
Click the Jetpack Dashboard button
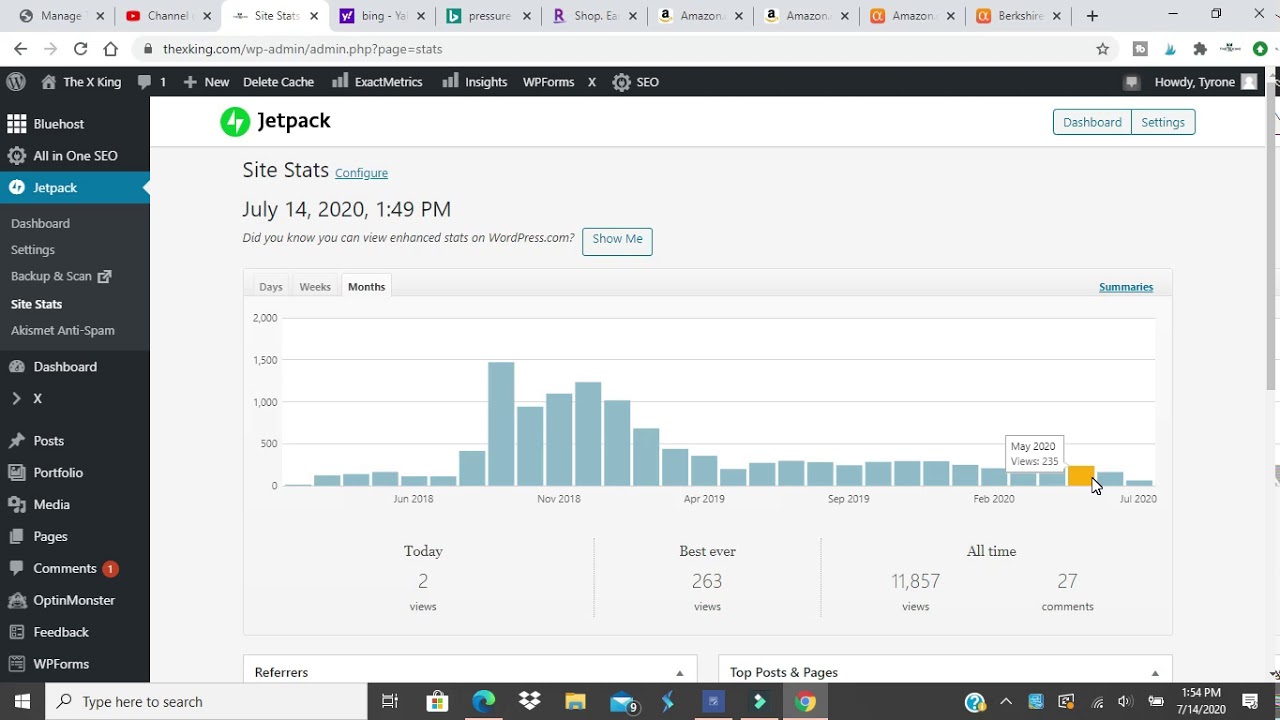point(1092,122)
